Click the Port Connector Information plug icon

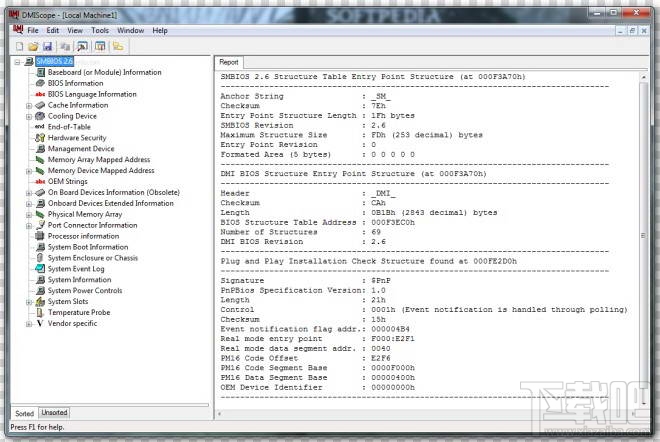40,225
